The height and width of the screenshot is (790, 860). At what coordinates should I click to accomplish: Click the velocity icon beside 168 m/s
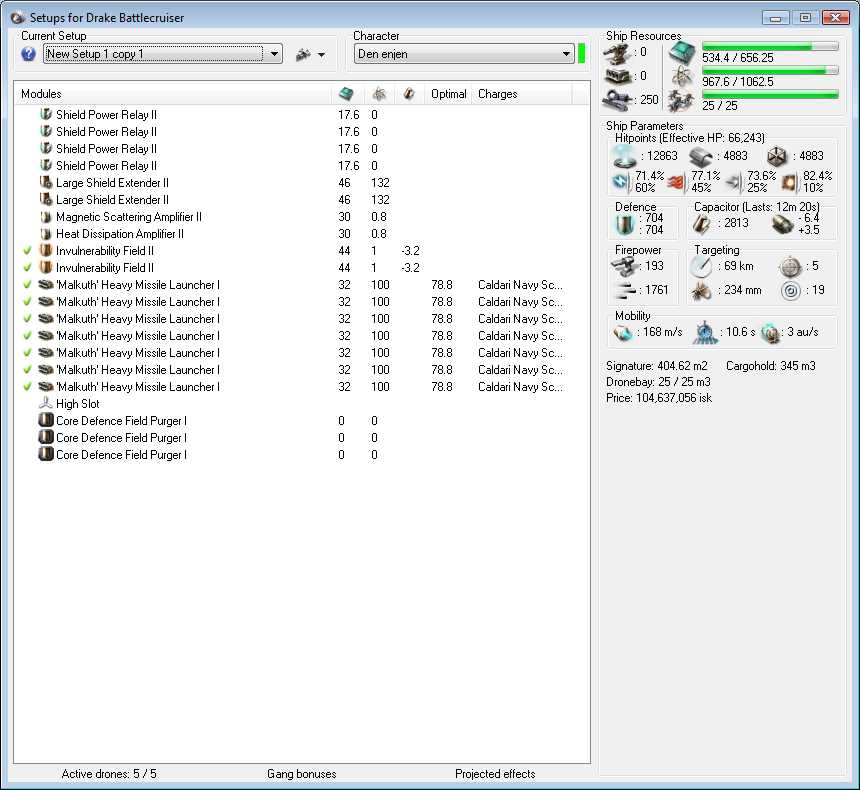point(623,333)
